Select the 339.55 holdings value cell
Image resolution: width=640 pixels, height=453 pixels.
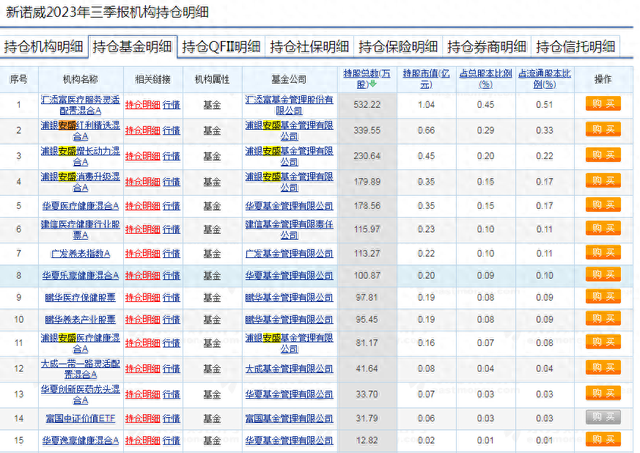click(x=367, y=131)
